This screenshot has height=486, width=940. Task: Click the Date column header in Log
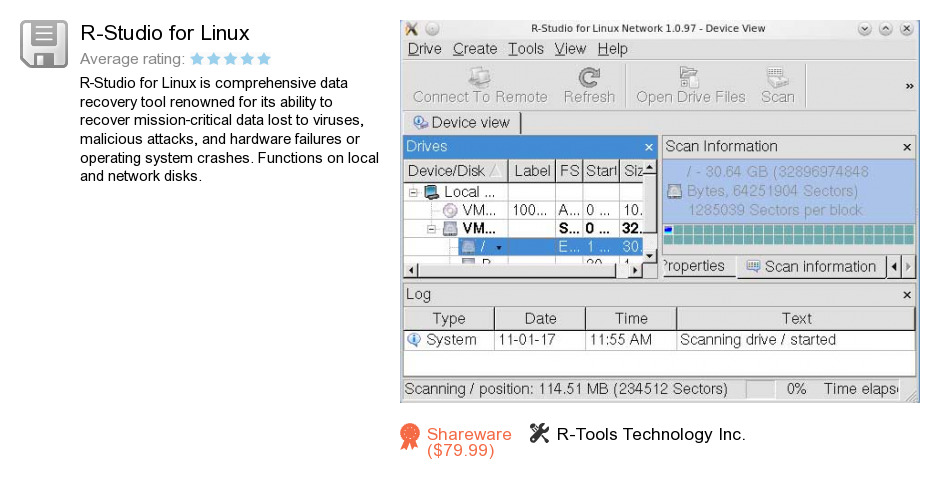(540, 319)
